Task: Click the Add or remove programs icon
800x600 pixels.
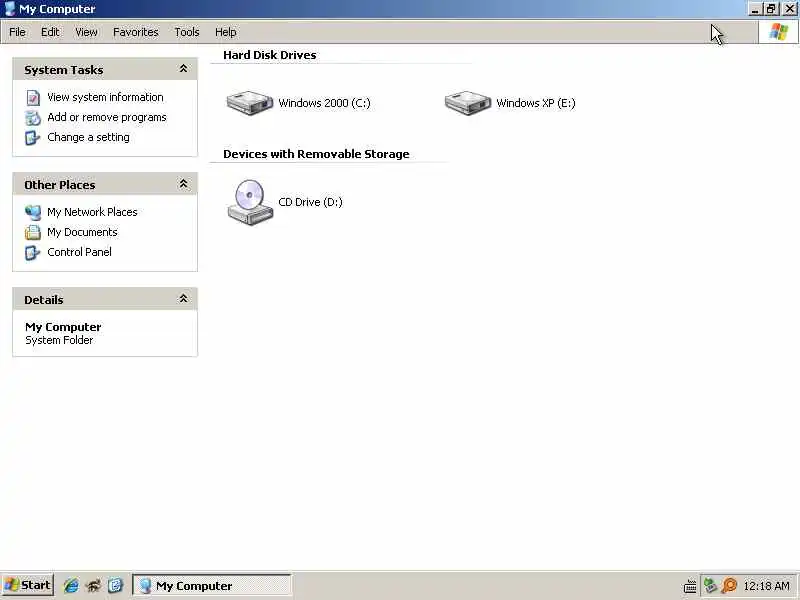Action: (x=33, y=117)
